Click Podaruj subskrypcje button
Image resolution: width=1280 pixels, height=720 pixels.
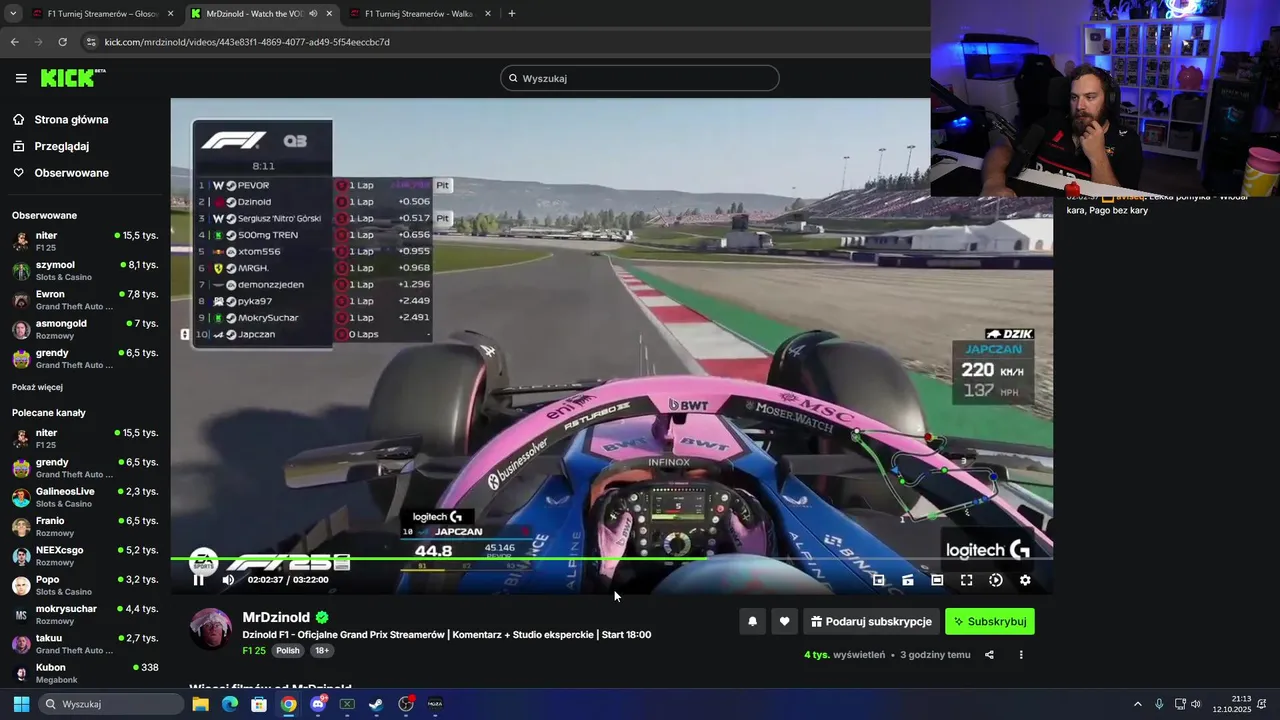[871, 621]
